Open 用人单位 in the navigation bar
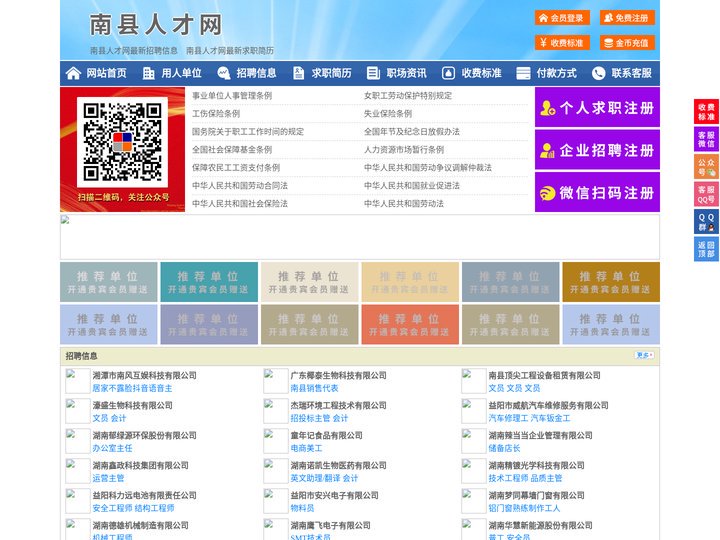Screen dimensions: 720x540 tap(181, 73)
